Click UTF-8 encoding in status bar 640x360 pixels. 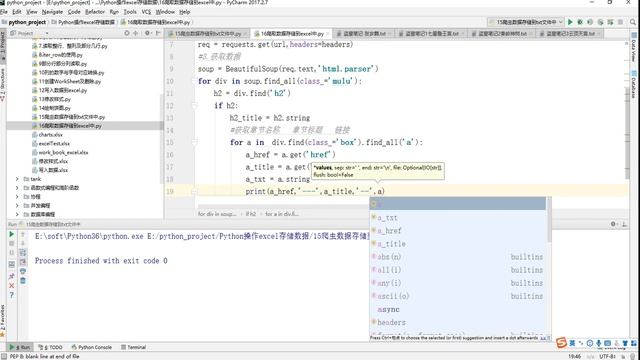608,356
